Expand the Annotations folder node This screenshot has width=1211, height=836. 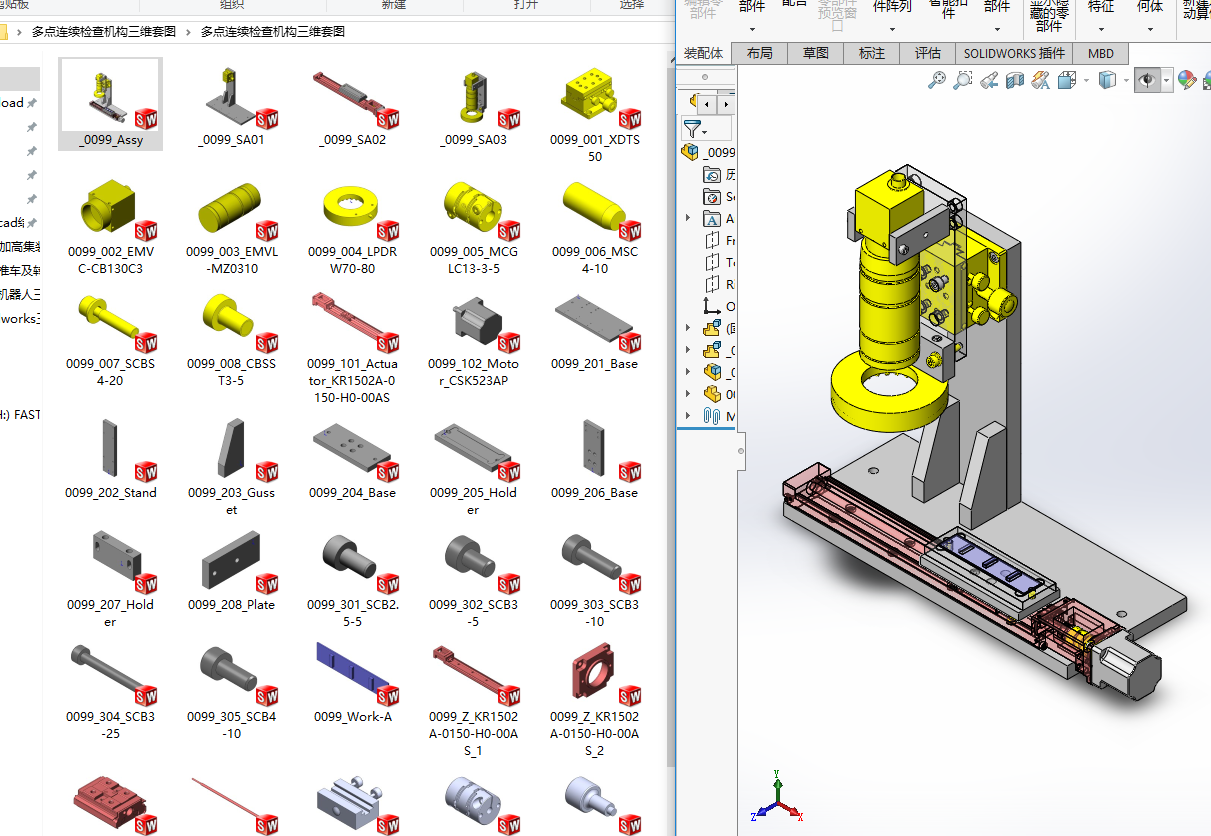pos(687,218)
